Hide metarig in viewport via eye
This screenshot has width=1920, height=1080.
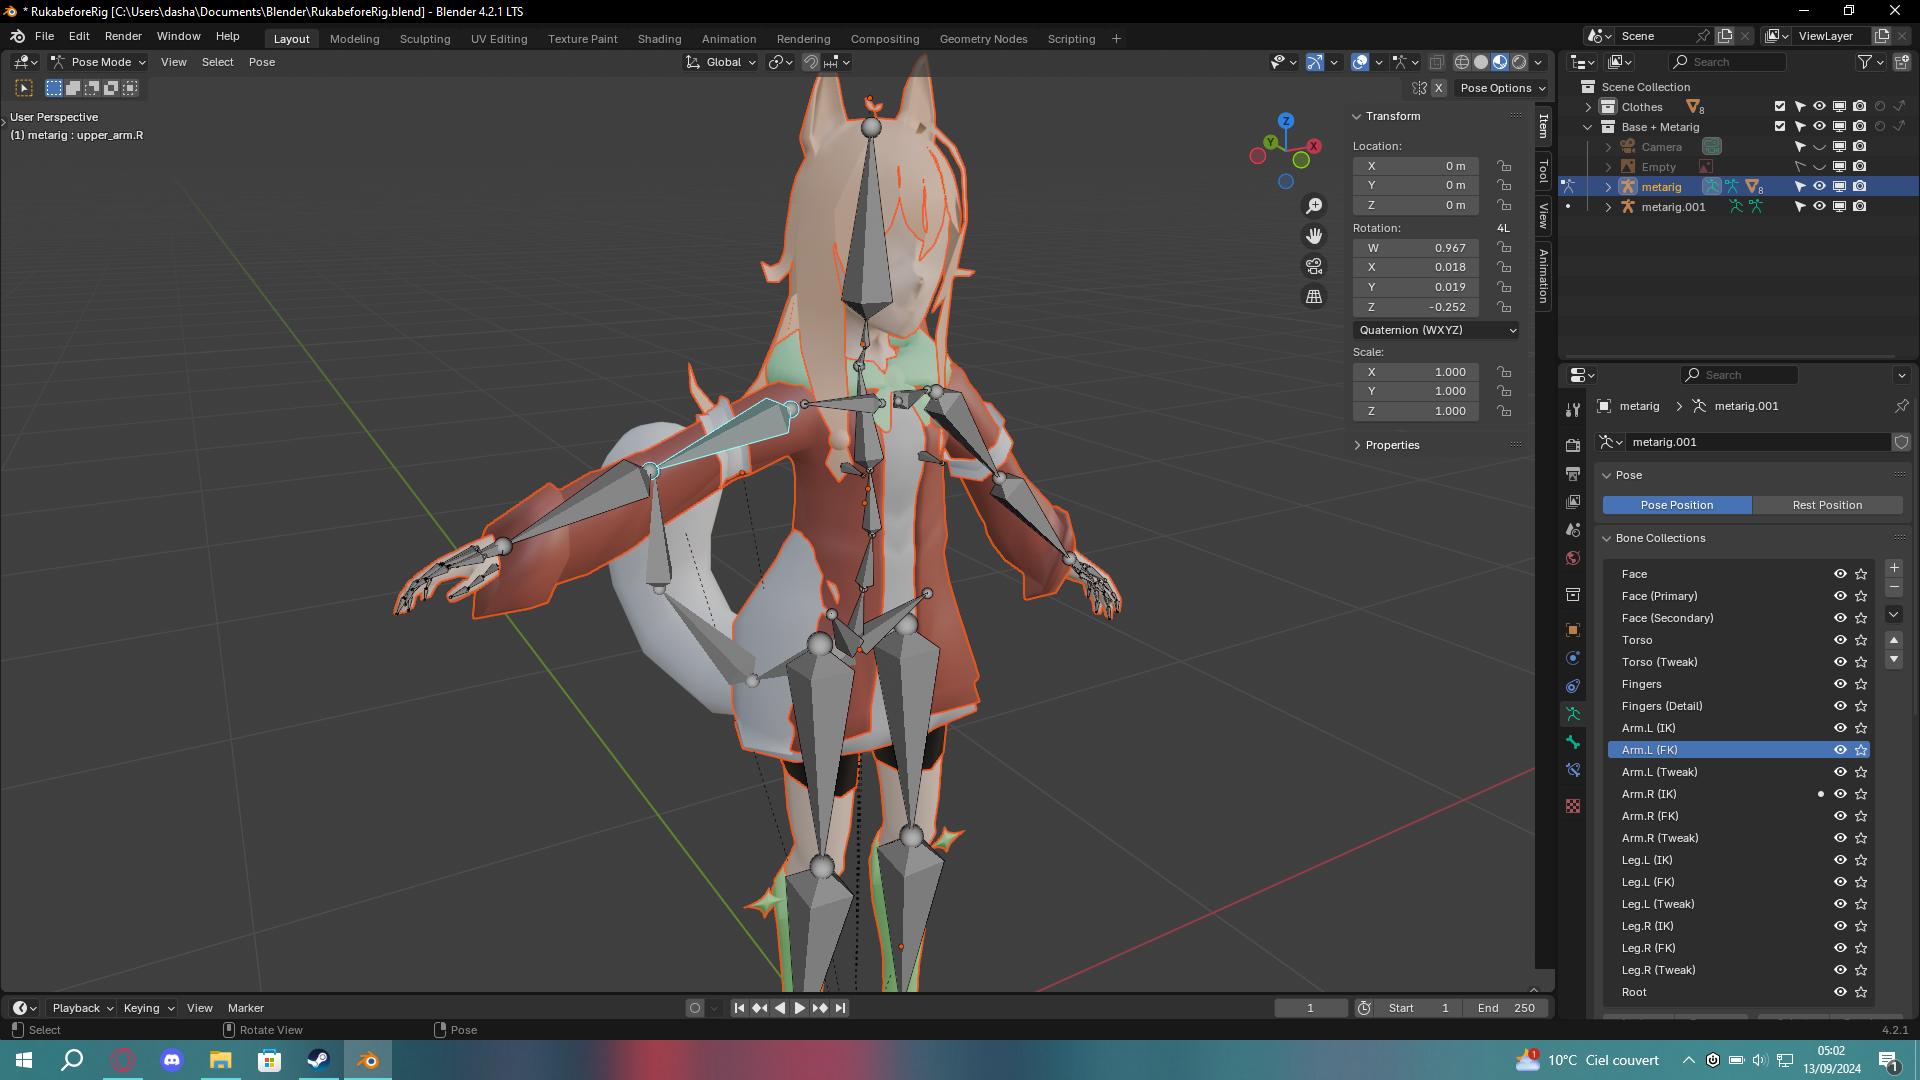tap(1820, 187)
